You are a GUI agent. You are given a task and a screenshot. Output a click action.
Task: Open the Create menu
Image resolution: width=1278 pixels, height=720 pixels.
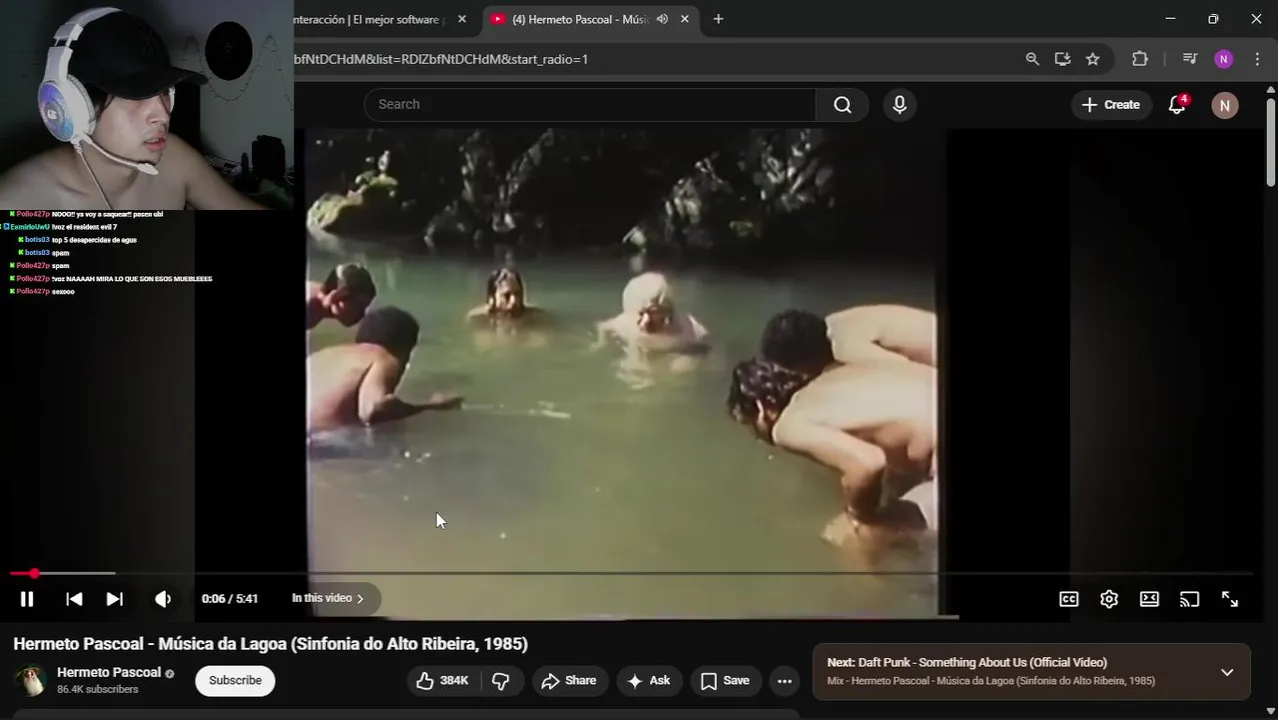1111,104
